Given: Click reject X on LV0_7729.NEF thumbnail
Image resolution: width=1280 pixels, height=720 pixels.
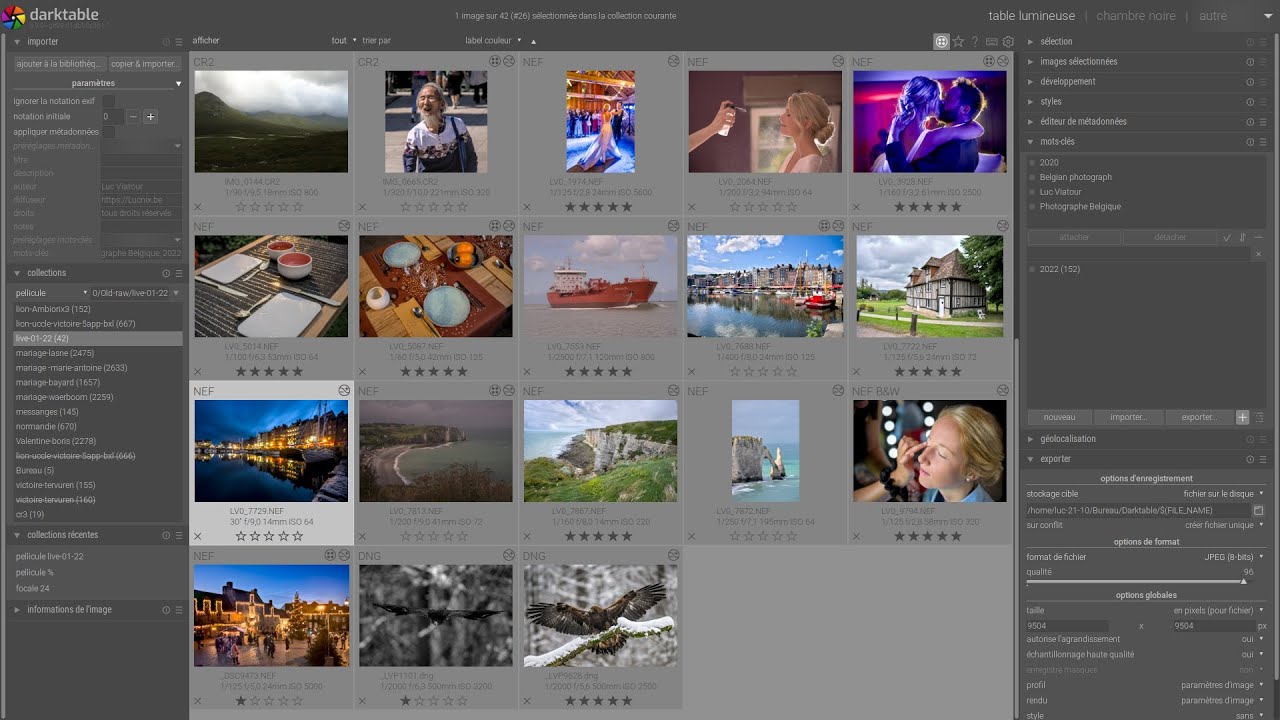Looking at the screenshot, I should [x=198, y=537].
